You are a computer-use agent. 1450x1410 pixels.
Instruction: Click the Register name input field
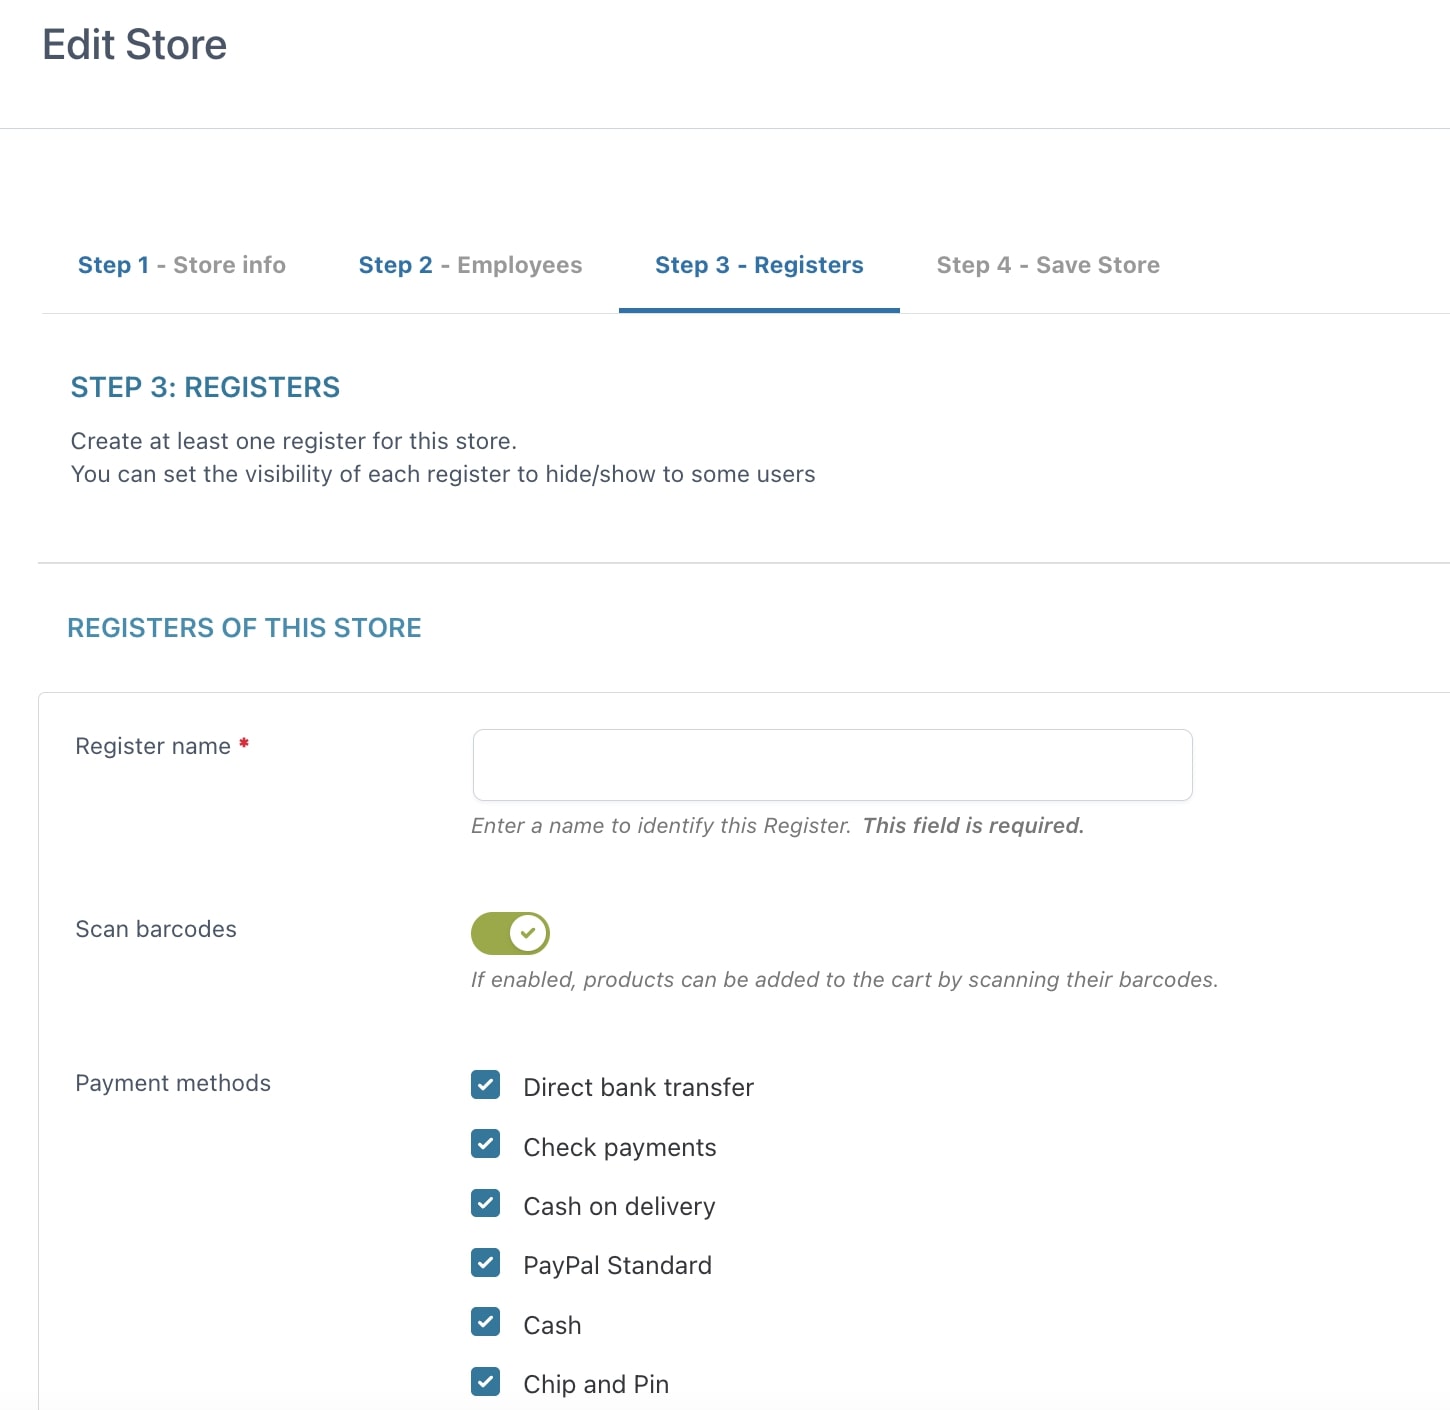pos(832,765)
